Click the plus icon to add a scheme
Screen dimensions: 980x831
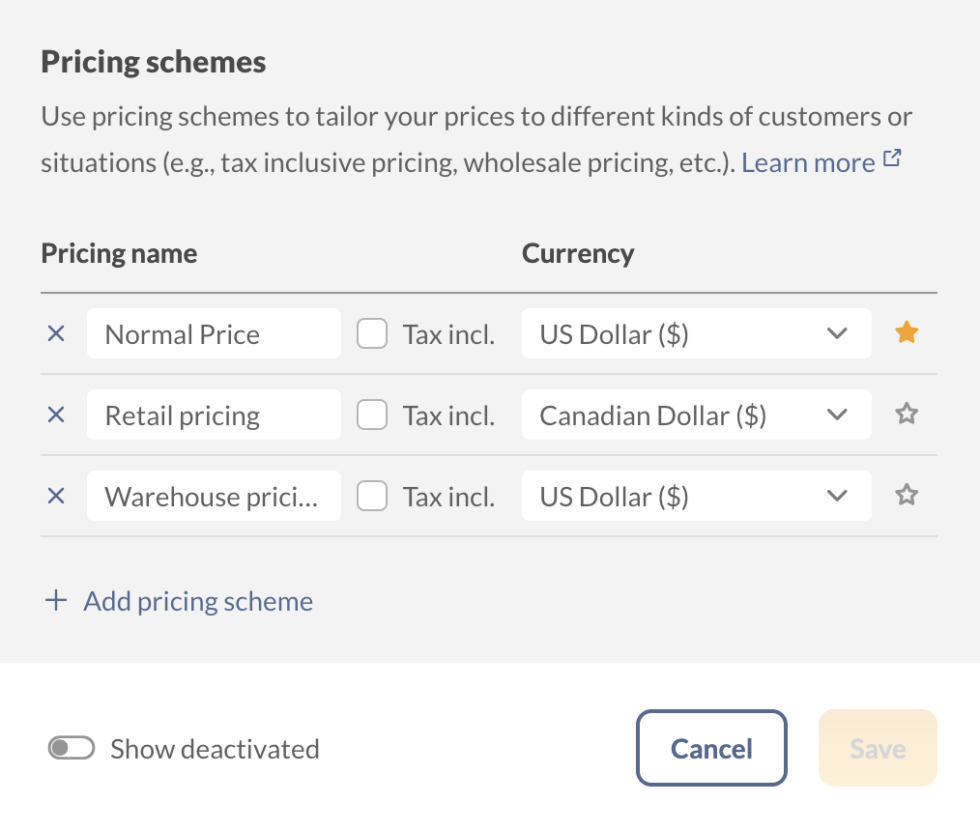(x=55, y=600)
